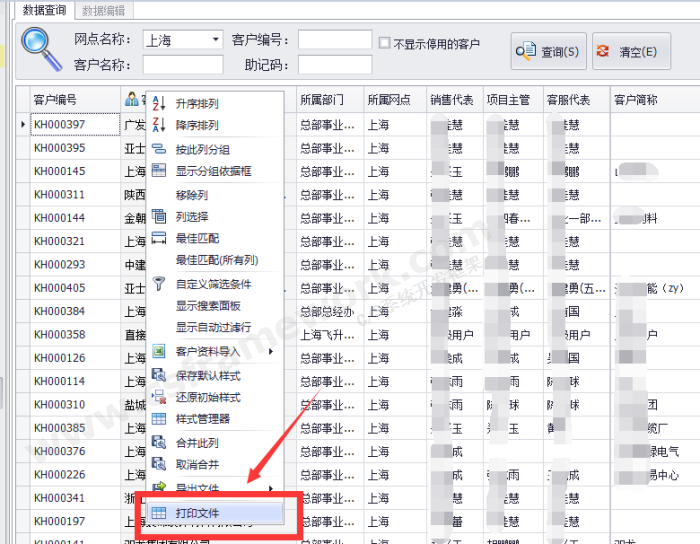Click the 升序排列 sort ascending icon
The image size is (700, 544).
[x=158, y=104]
